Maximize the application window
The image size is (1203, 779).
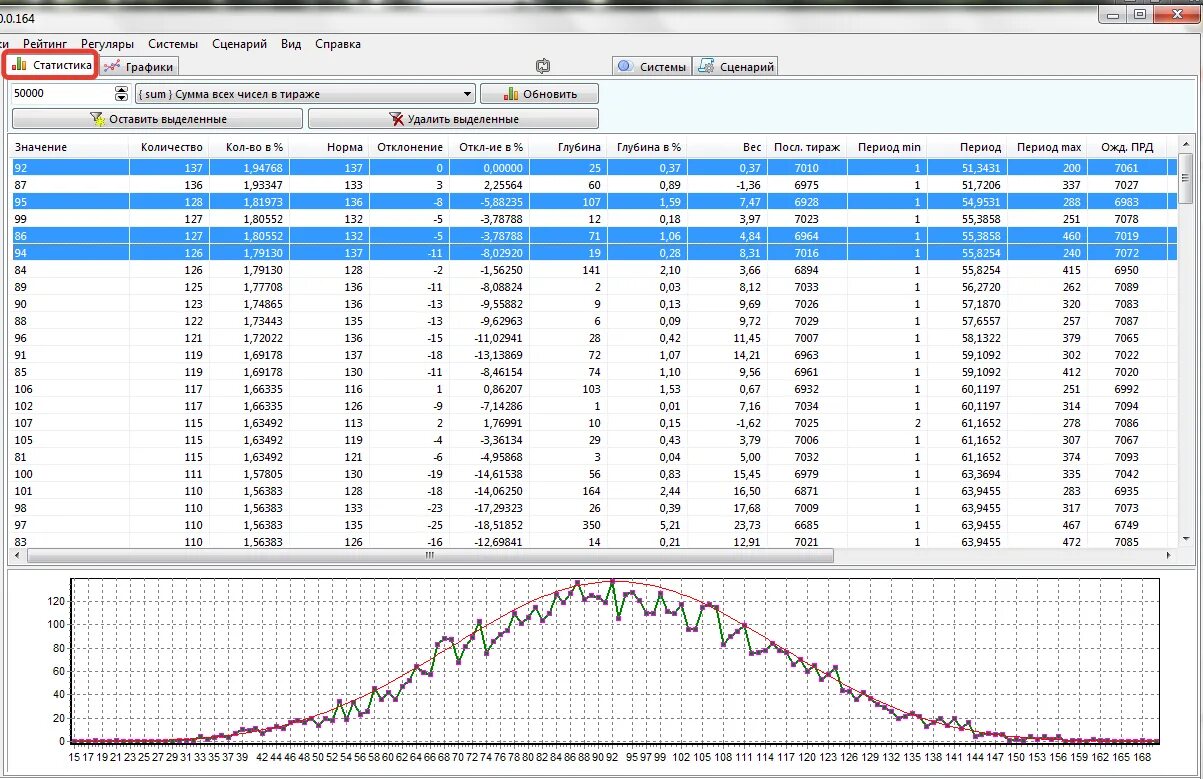pyautogui.click(x=1141, y=14)
